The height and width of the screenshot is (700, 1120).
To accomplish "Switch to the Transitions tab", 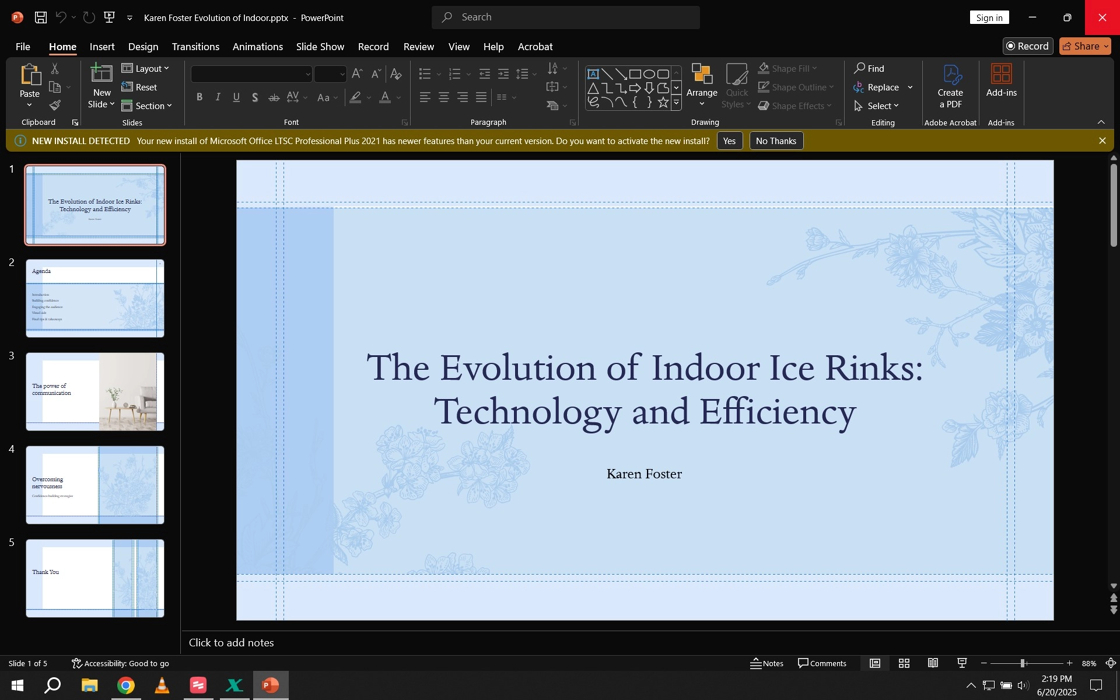I will (195, 46).
